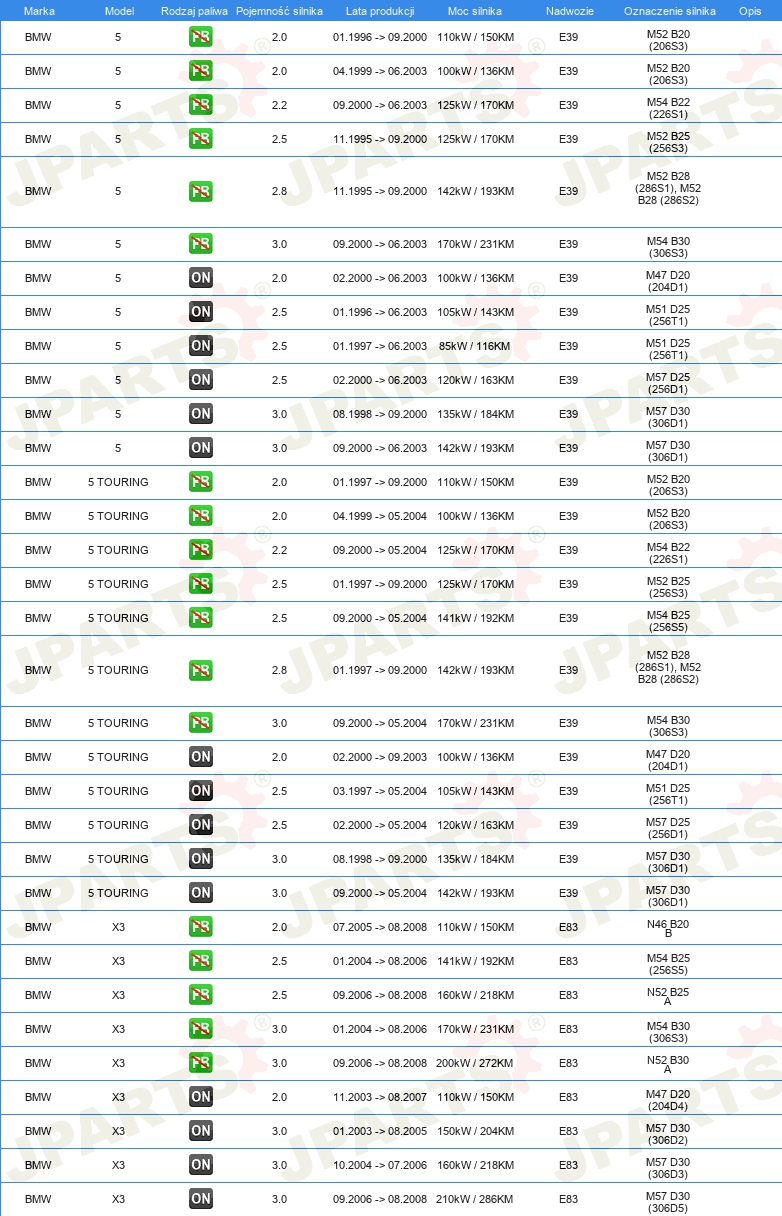Viewport: 782px width, 1216px height.
Task: Select the 07.2005 -> 08.2008 production years cell
Action: tap(380, 927)
